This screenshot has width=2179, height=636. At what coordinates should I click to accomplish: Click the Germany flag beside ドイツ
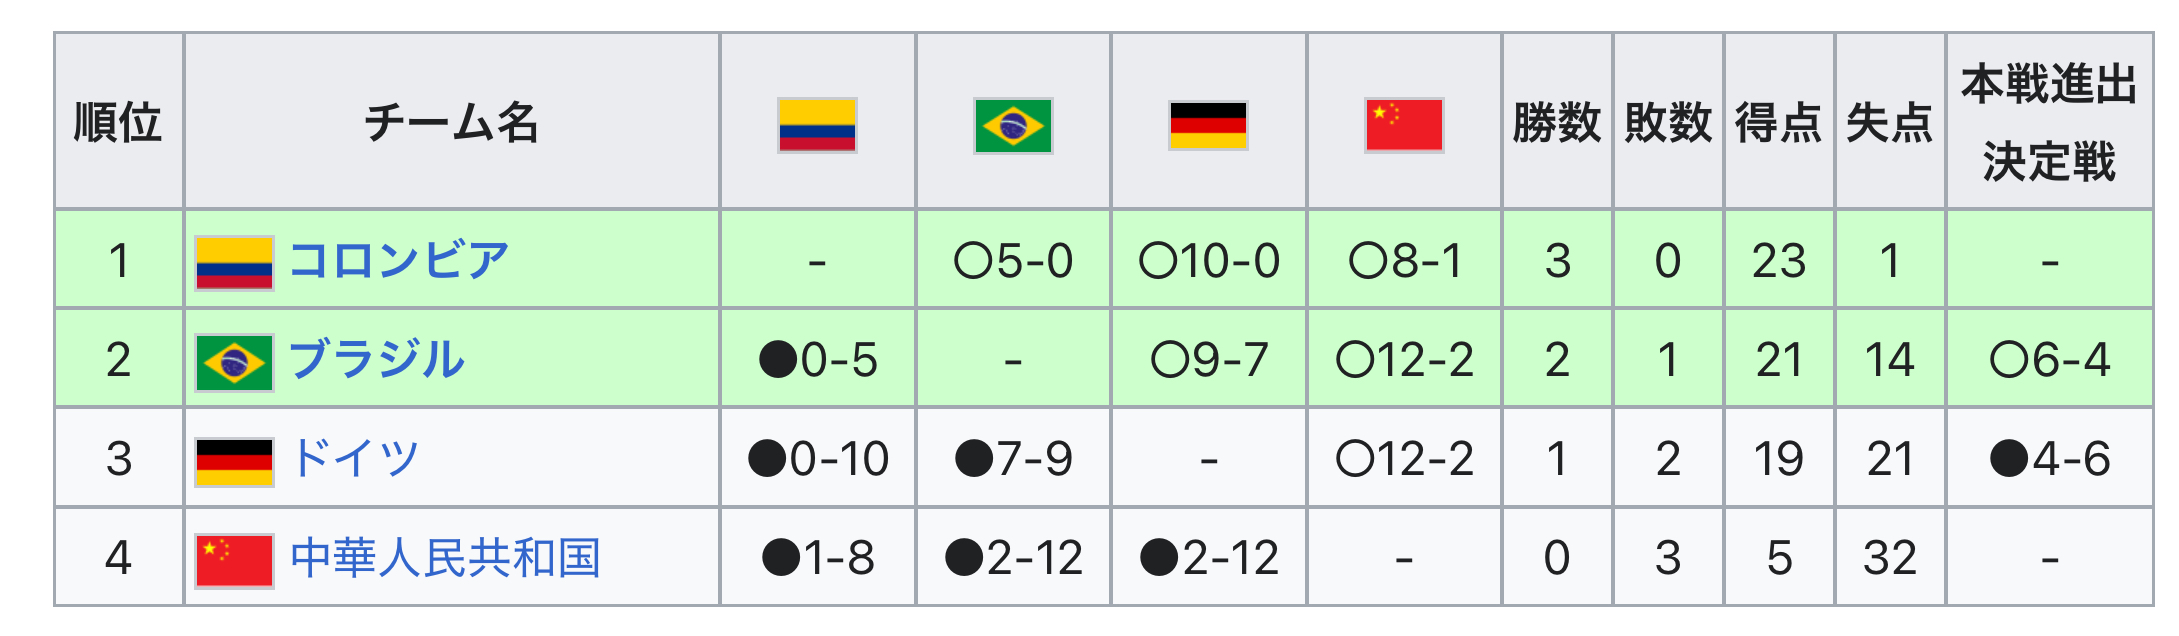point(234,460)
